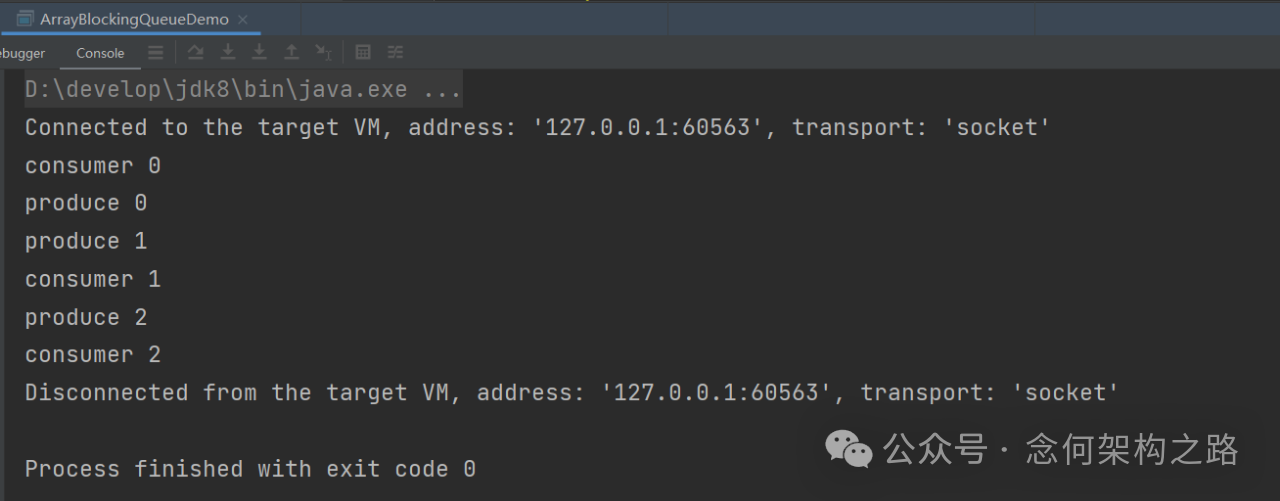The width and height of the screenshot is (1280, 501).
Task: Close the ArrayBlockingQueueDemo tab
Action: [244, 19]
